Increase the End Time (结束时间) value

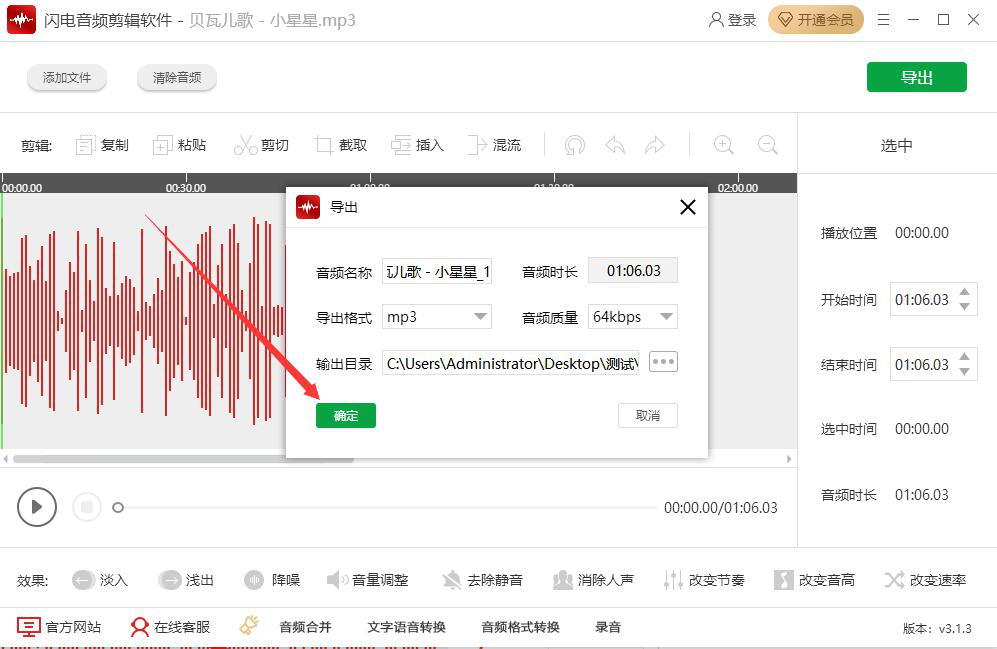click(x=965, y=357)
